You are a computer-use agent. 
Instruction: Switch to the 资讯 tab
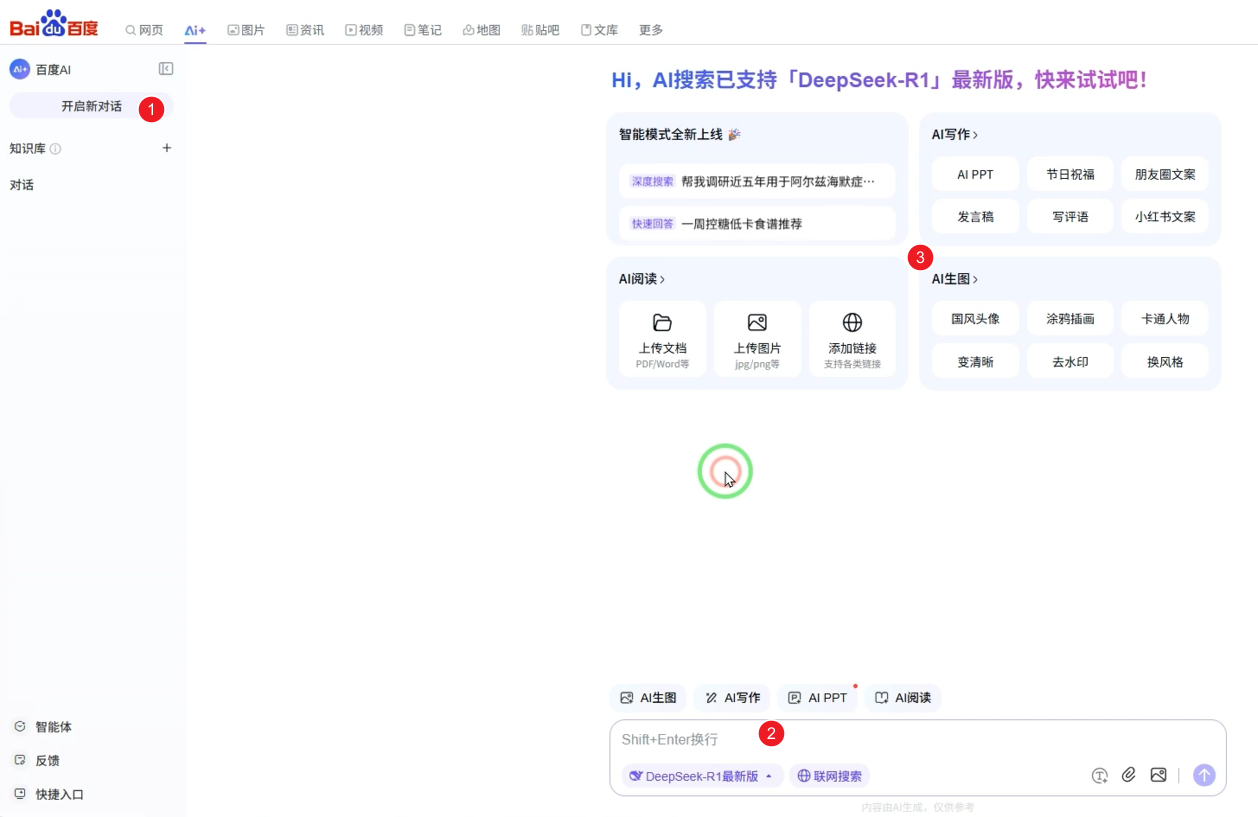305,30
